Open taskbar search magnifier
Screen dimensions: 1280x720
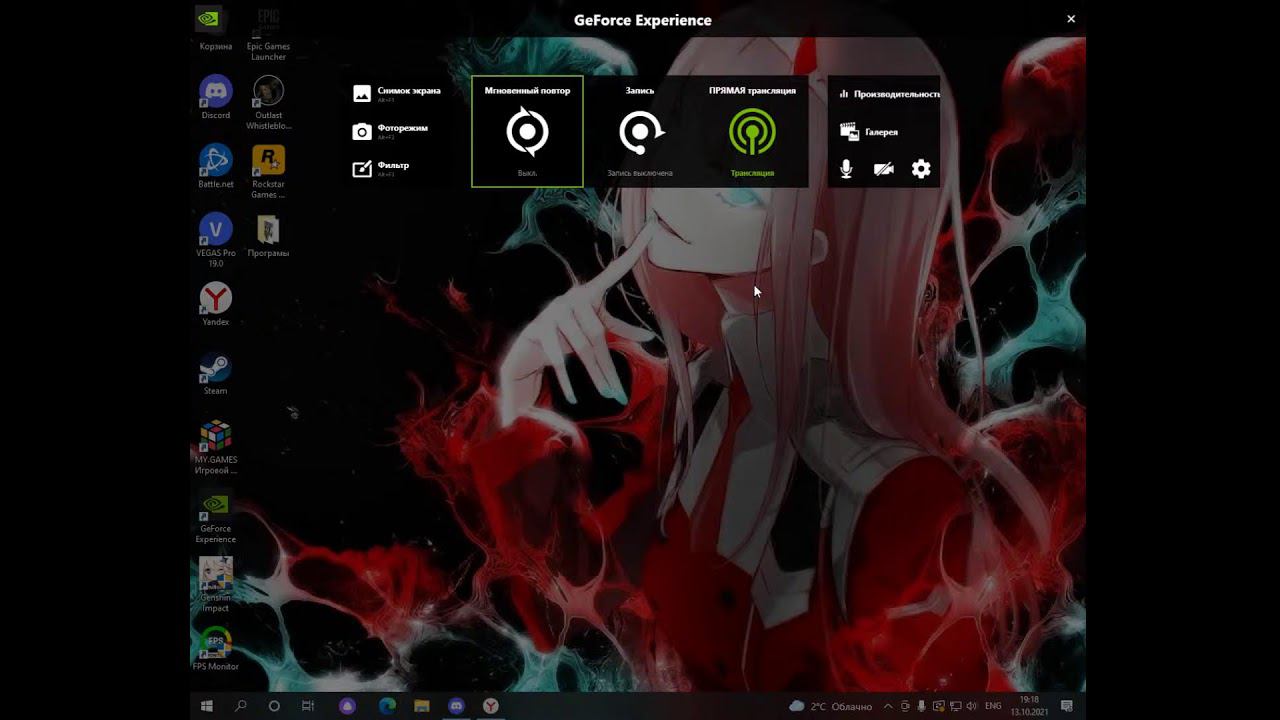pyautogui.click(x=241, y=705)
